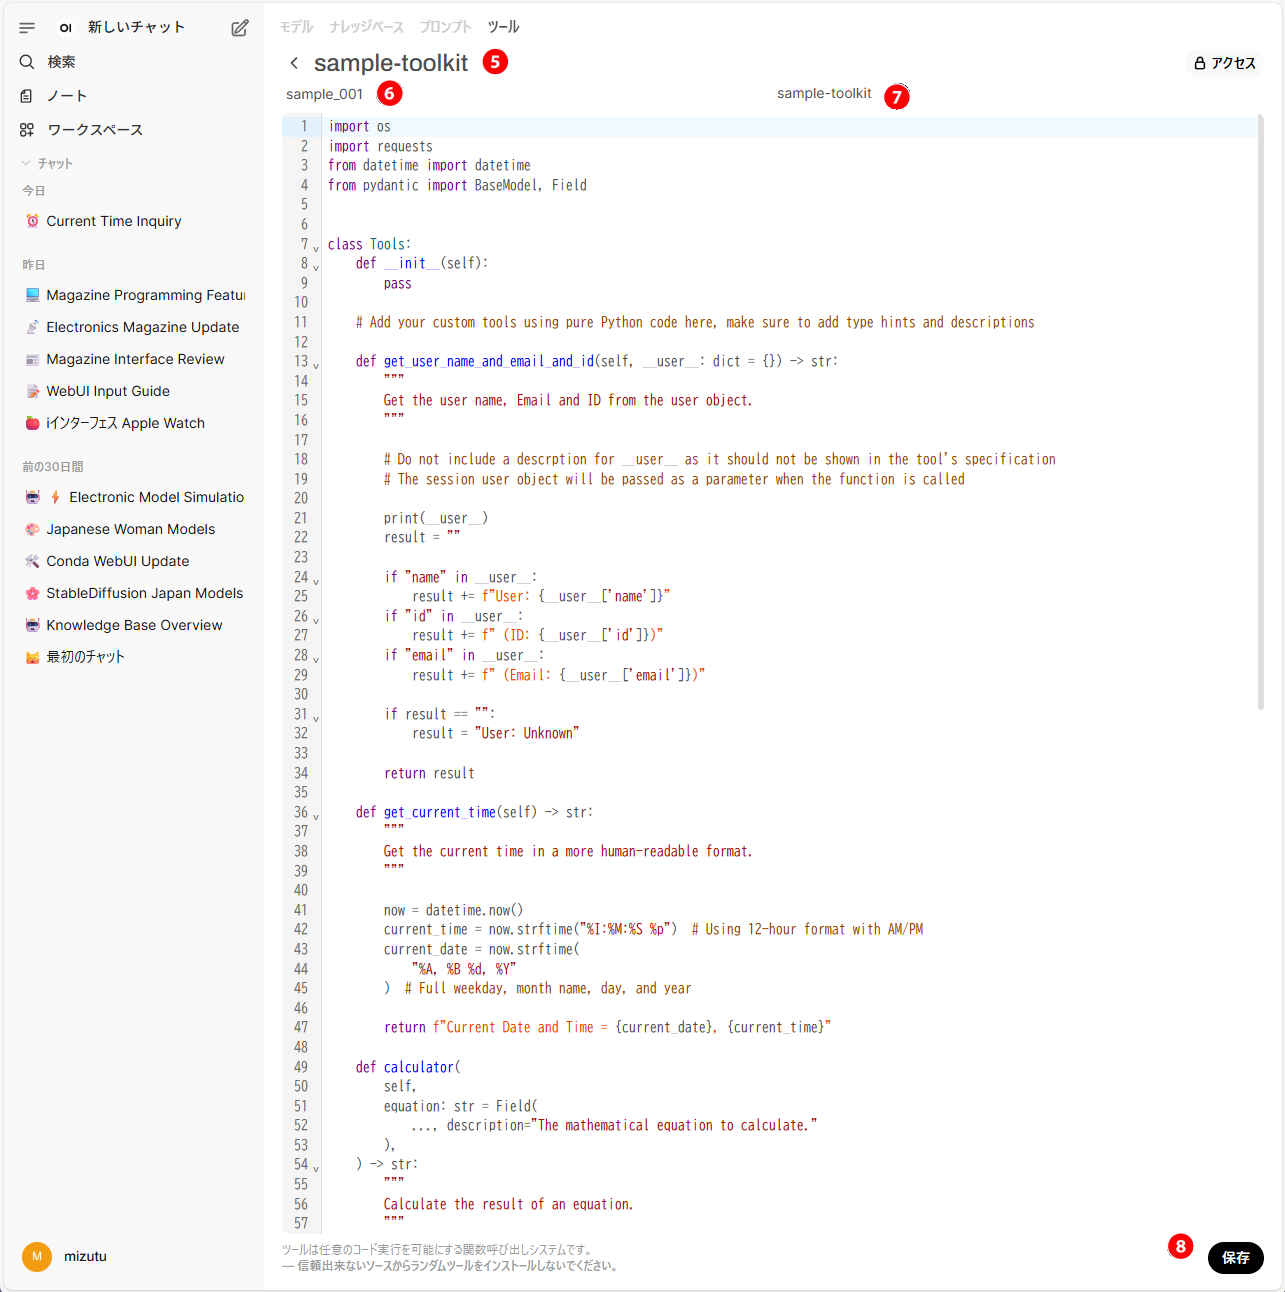
Task: Open the Current Time Inquiry chat
Action: pos(113,221)
